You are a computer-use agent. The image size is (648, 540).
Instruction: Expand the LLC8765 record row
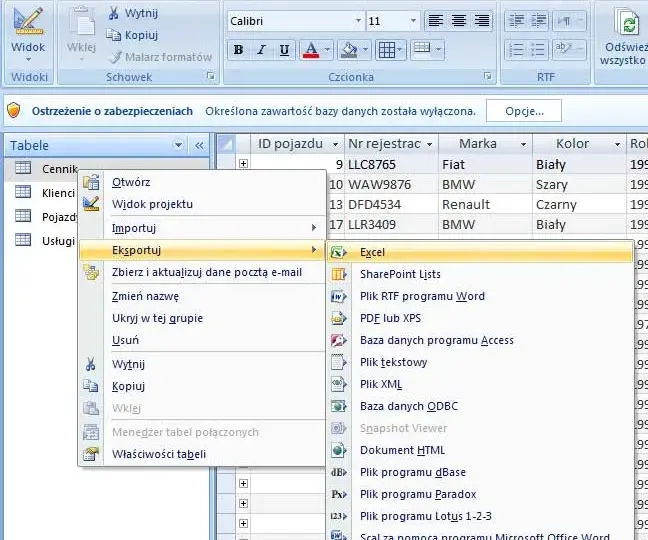pyautogui.click(x=243, y=164)
